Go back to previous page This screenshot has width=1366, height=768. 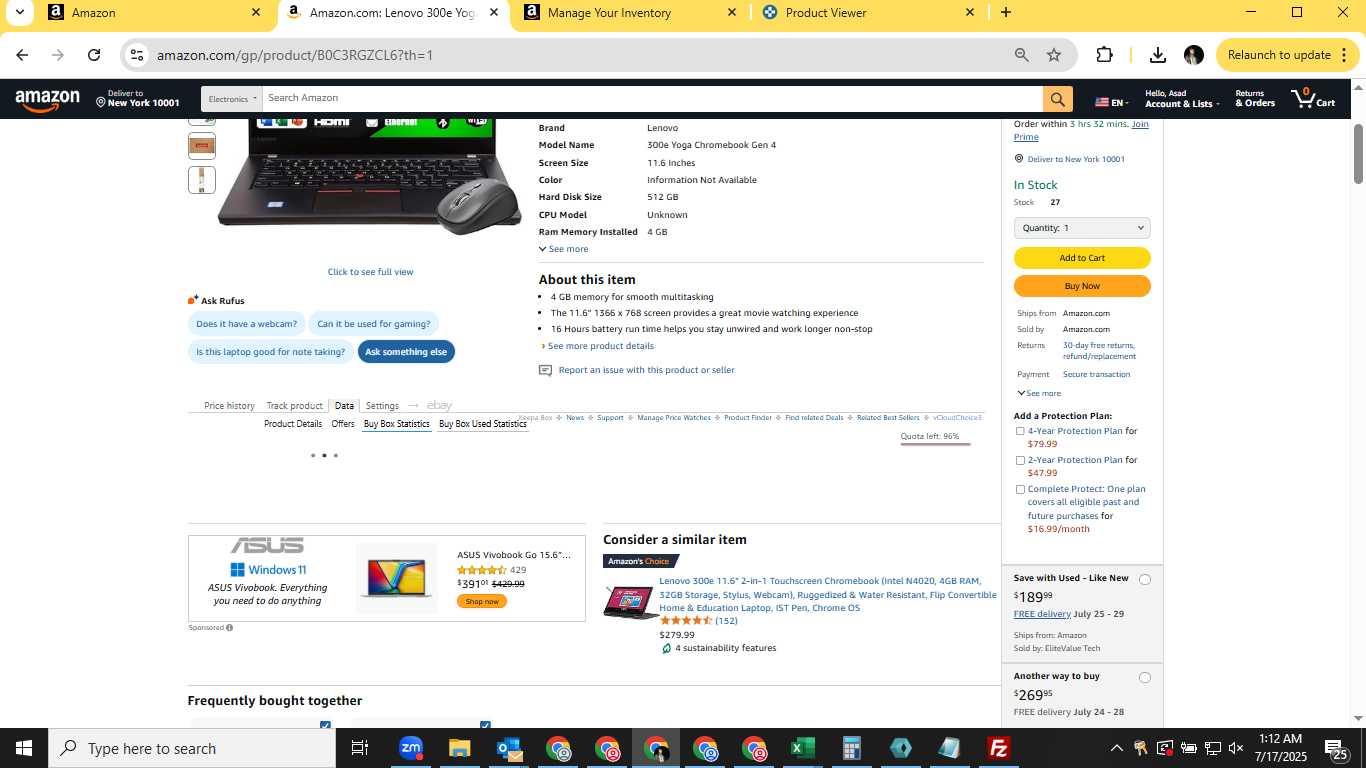(x=22, y=55)
